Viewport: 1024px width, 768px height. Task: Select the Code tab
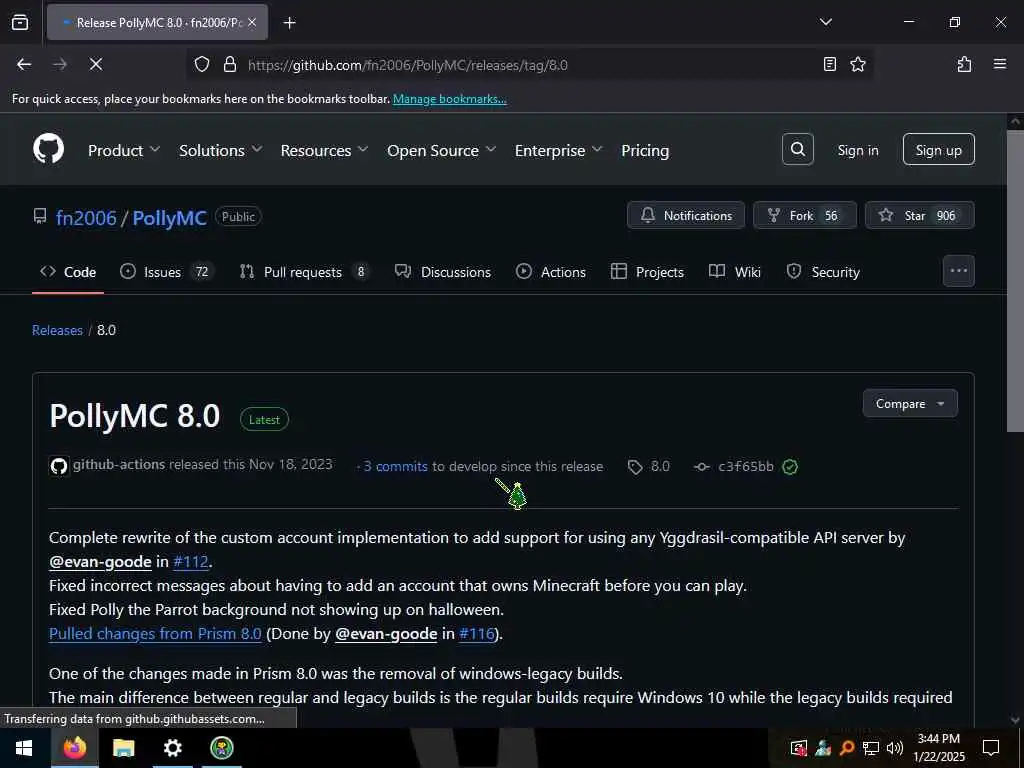pos(68,272)
